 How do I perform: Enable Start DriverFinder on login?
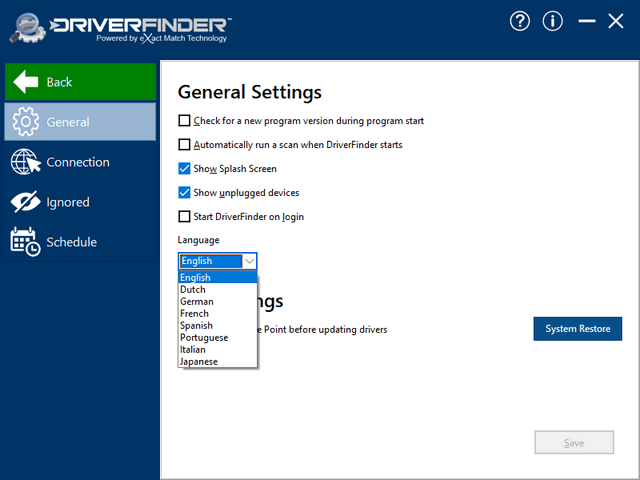(184, 217)
